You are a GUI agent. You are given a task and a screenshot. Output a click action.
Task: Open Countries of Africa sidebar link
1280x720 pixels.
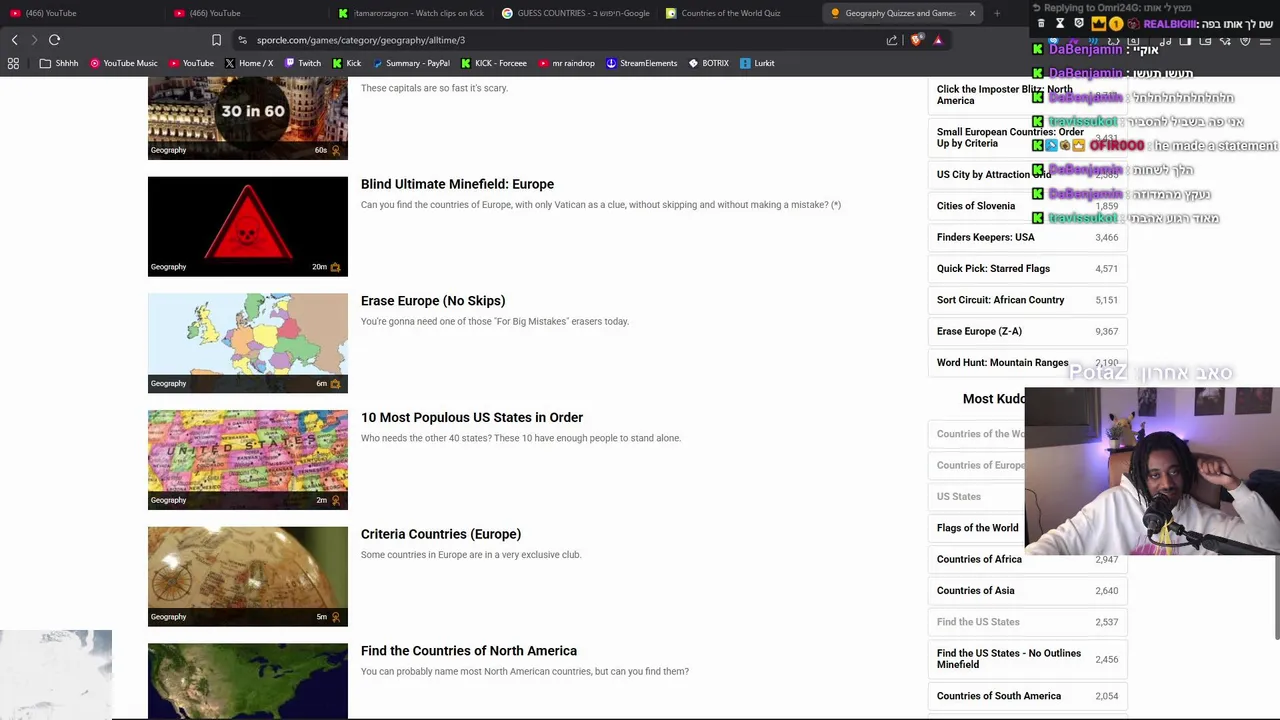(979, 559)
